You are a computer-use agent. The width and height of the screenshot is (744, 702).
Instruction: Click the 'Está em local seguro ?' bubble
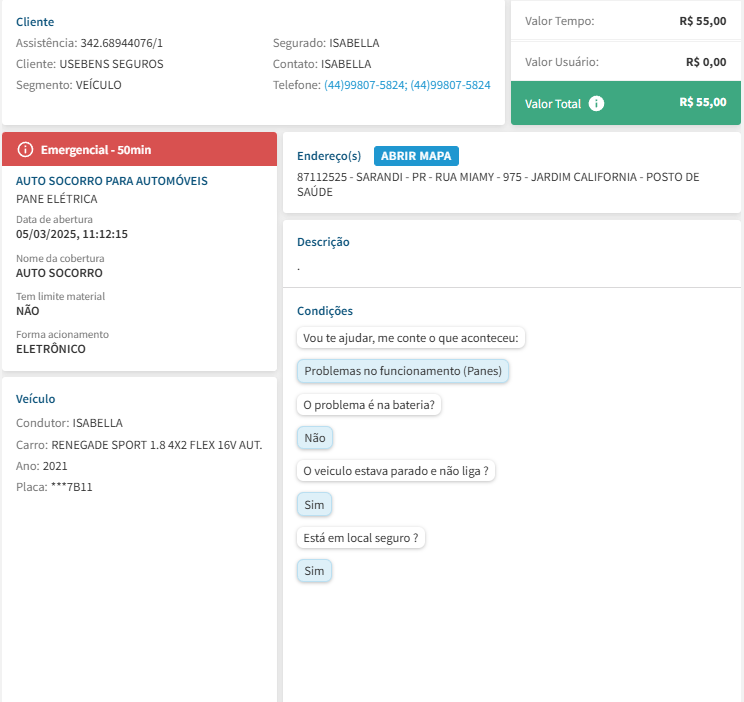[361, 538]
